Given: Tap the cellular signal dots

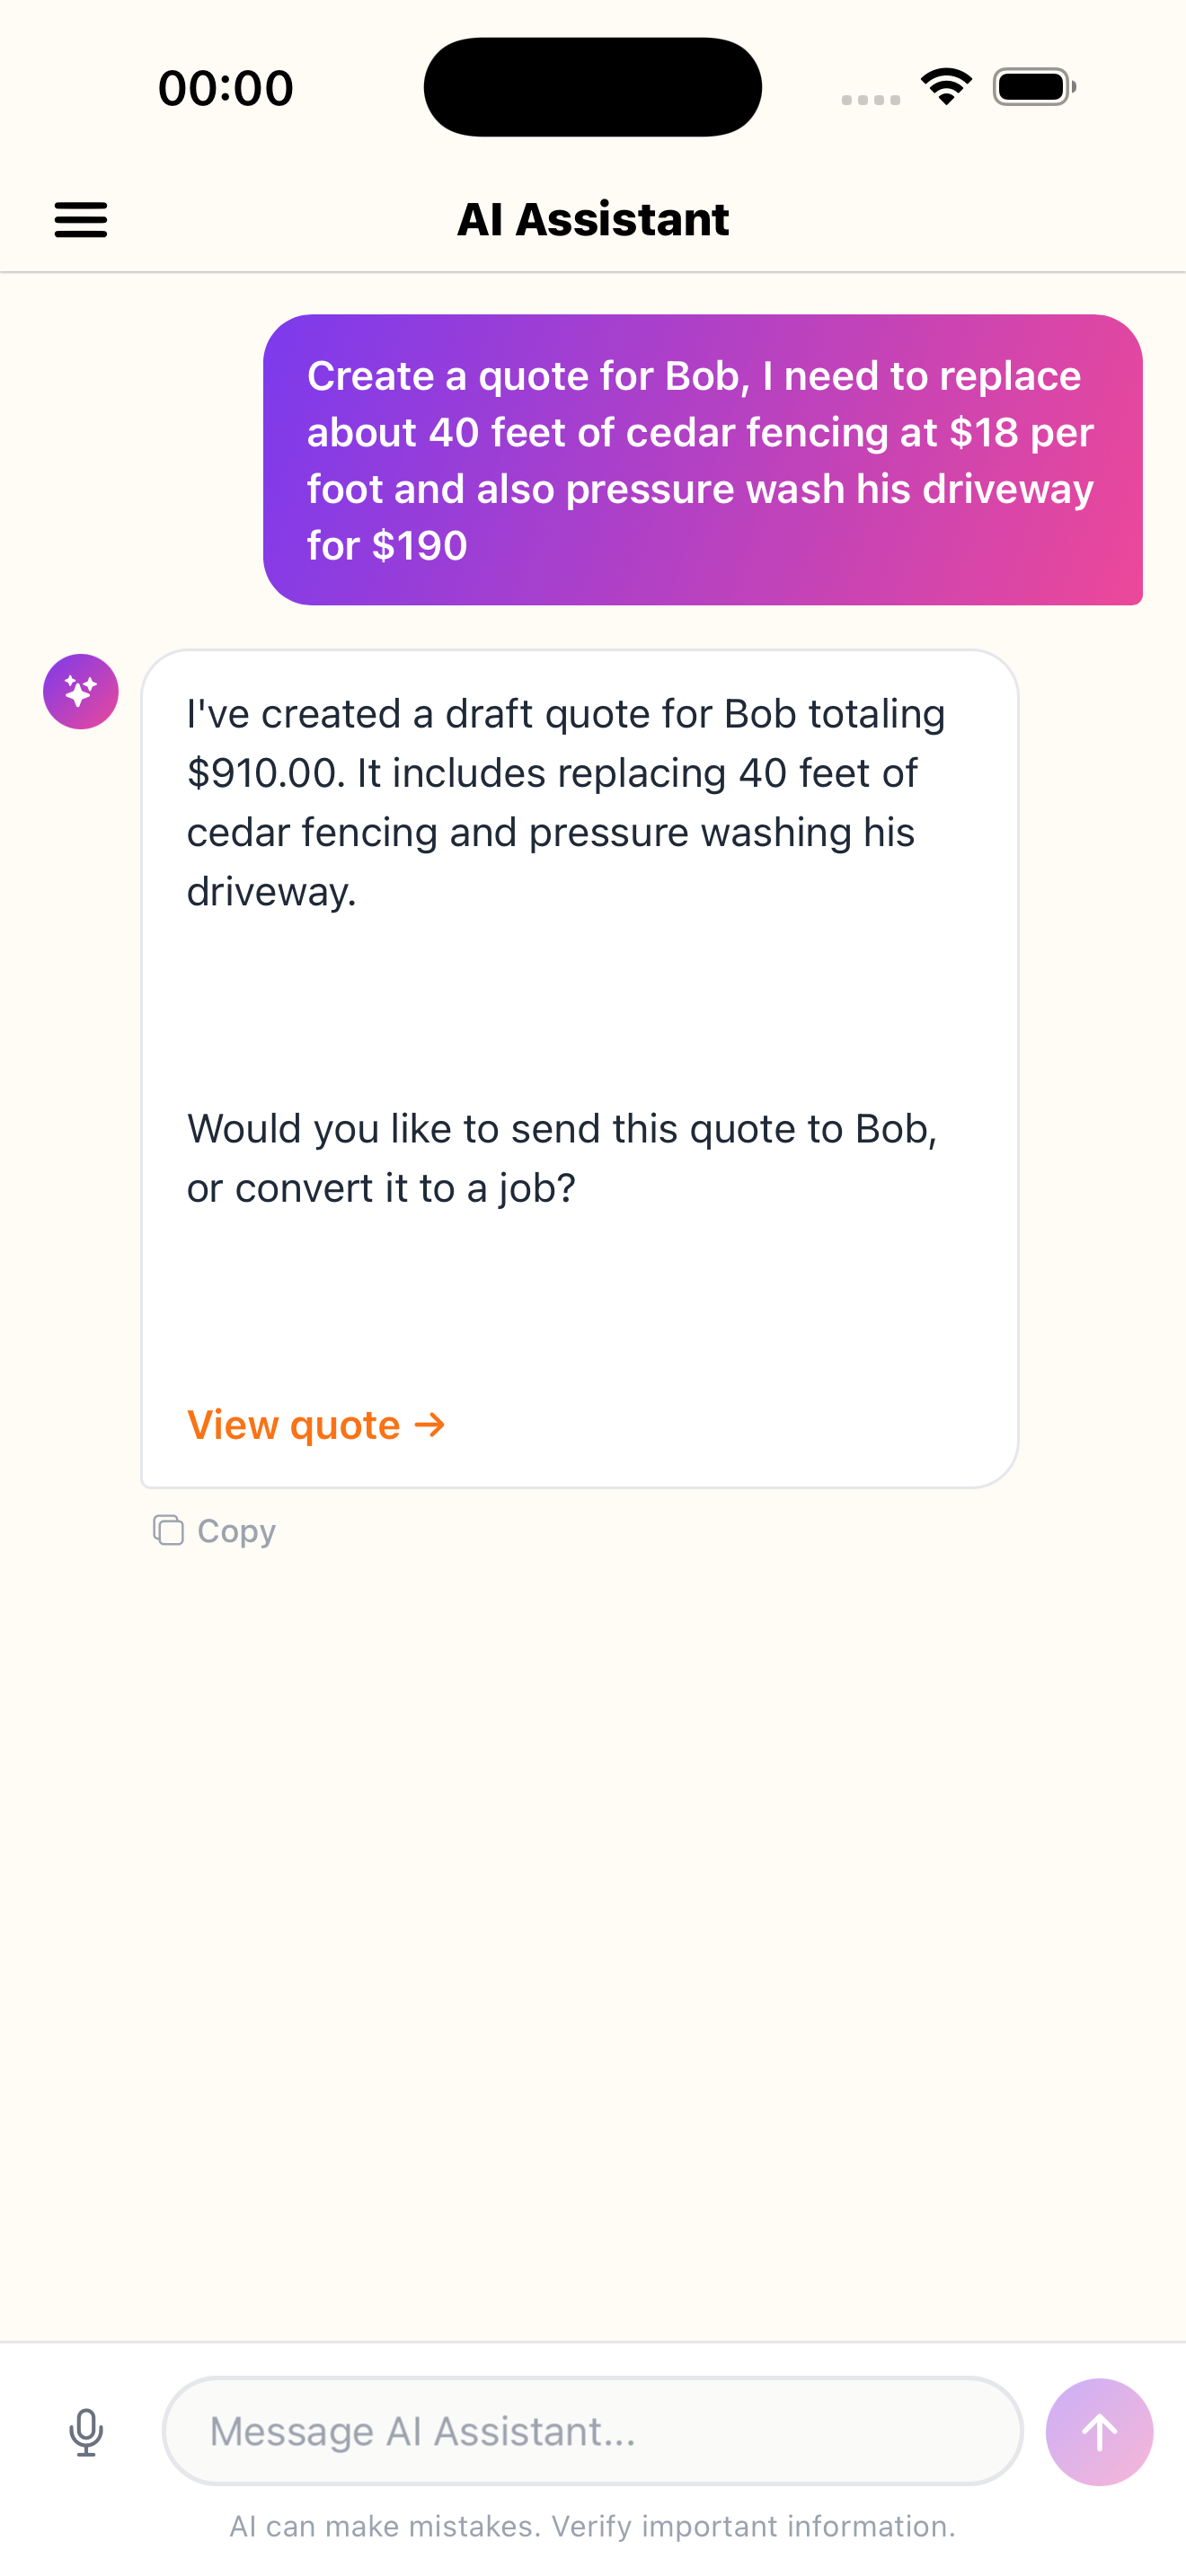Looking at the screenshot, I should pyautogui.click(x=870, y=99).
